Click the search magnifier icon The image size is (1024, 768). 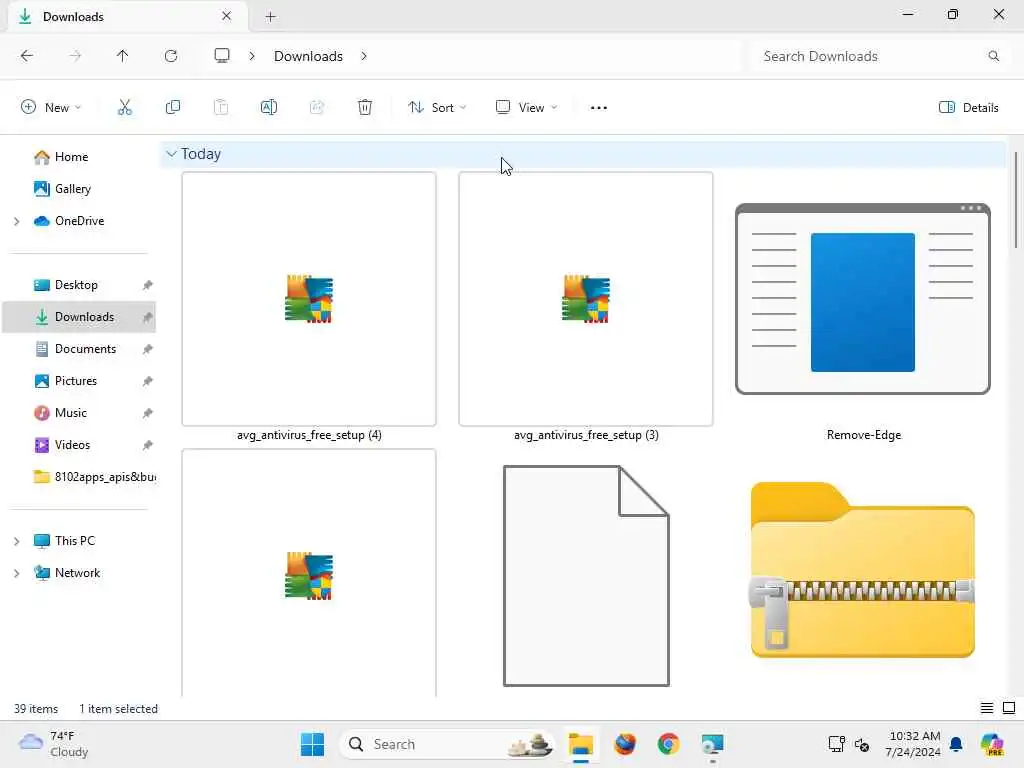click(993, 56)
